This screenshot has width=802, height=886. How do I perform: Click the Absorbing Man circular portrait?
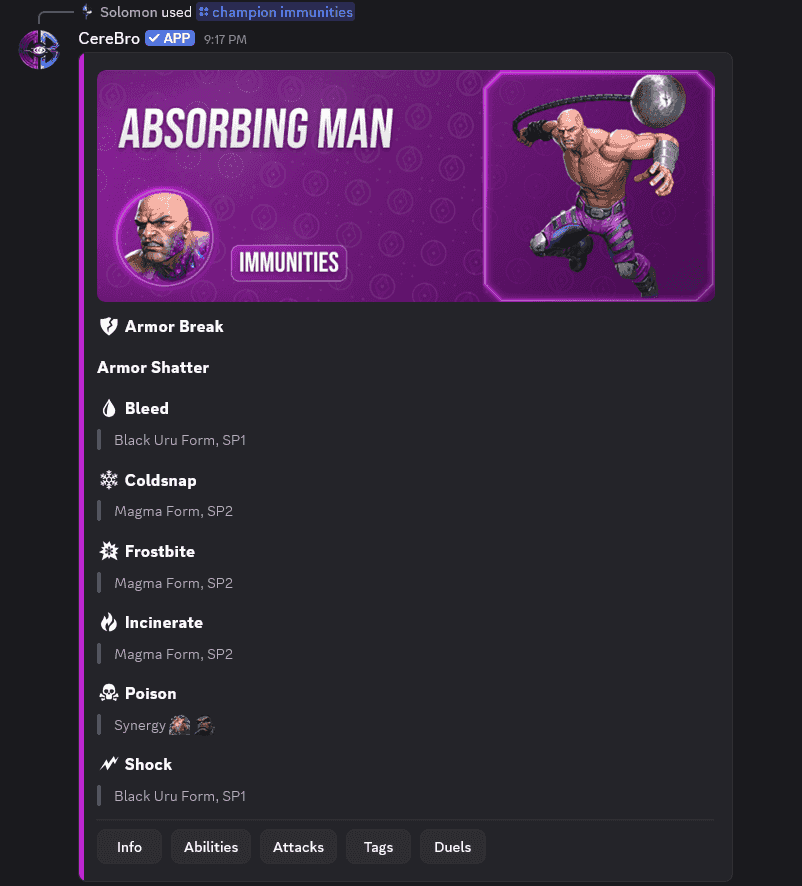click(x=164, y=237)
